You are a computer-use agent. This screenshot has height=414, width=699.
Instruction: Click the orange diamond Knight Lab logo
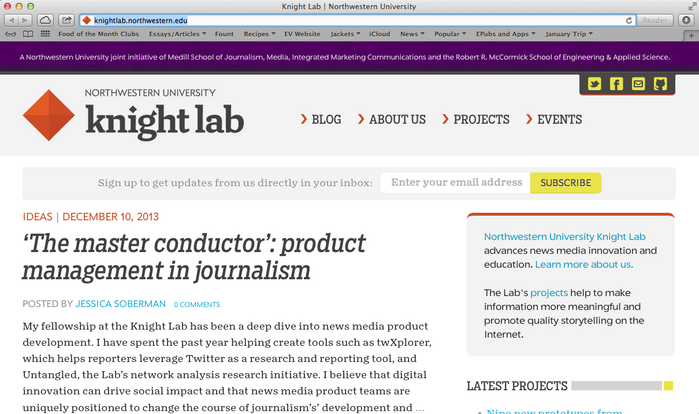click(x=49, y=115)
